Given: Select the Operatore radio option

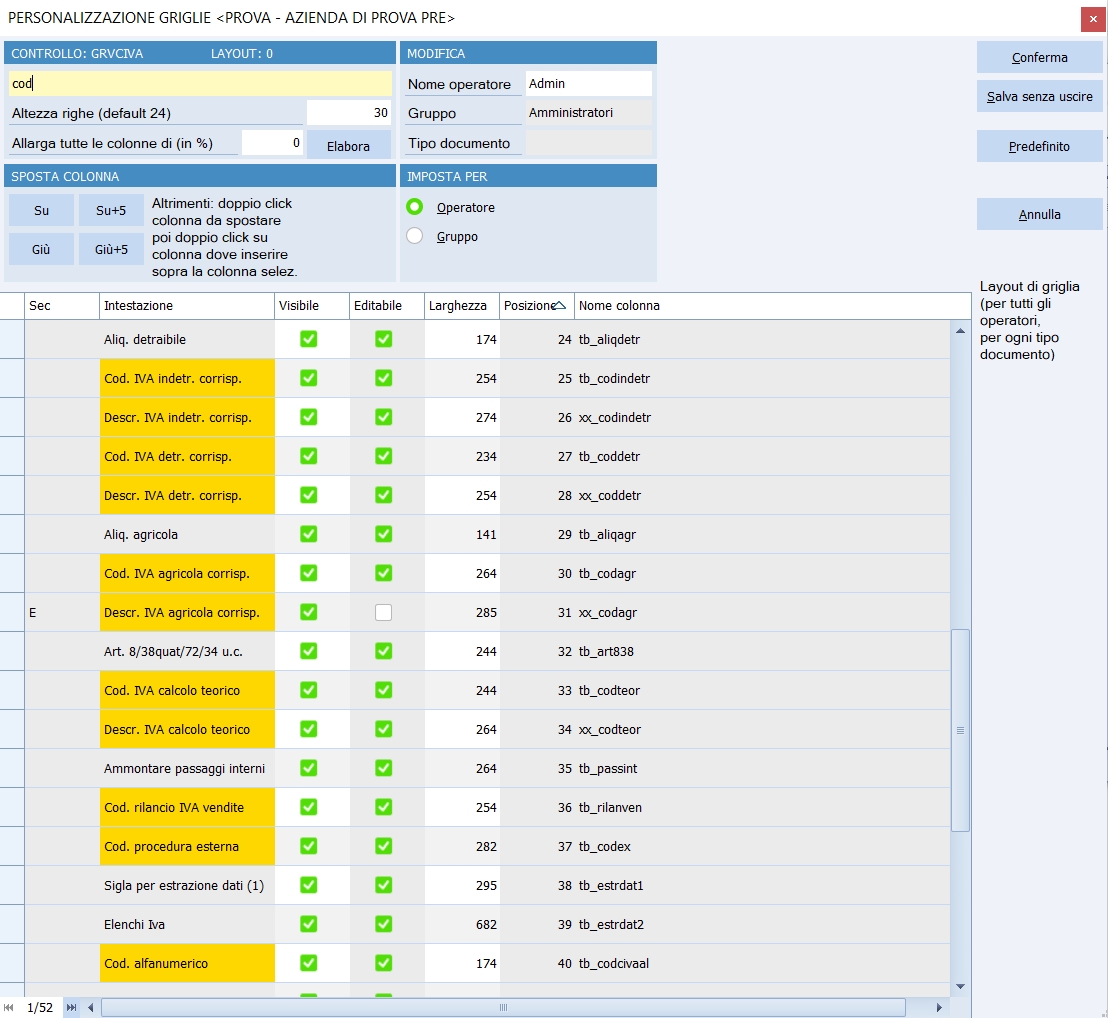Looking at the screenshot, I should point(414,208).
